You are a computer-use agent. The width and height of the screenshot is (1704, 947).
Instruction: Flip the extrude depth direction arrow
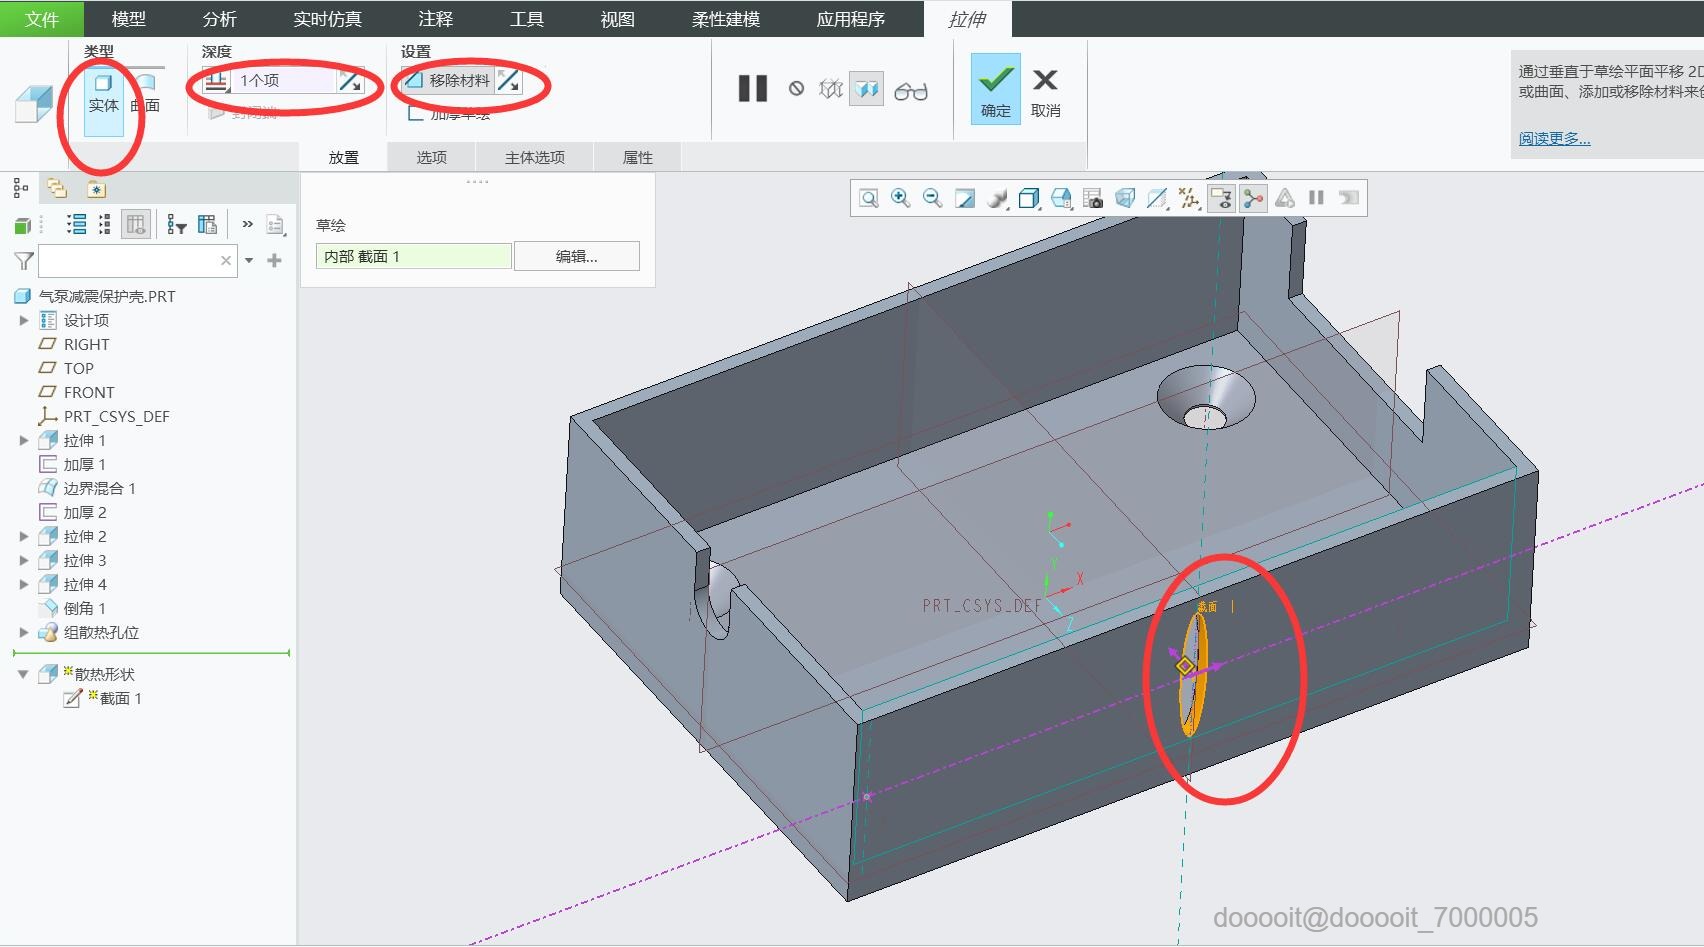pos(351,81)
